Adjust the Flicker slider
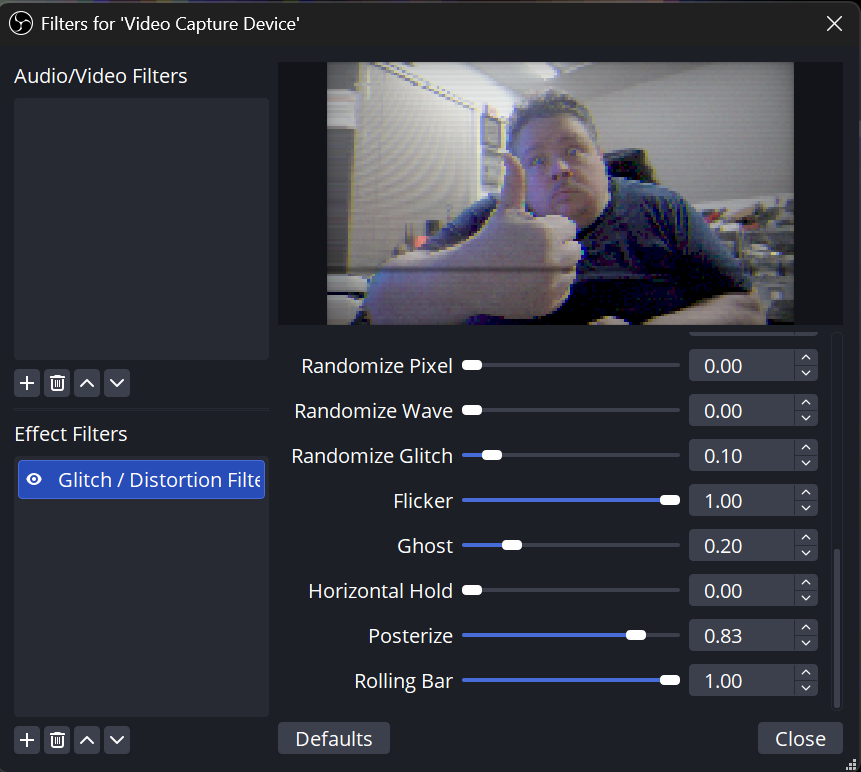Image resolution: width=861 pixels, height=772 pixels. pyautogui.click(x=571, y=500)
